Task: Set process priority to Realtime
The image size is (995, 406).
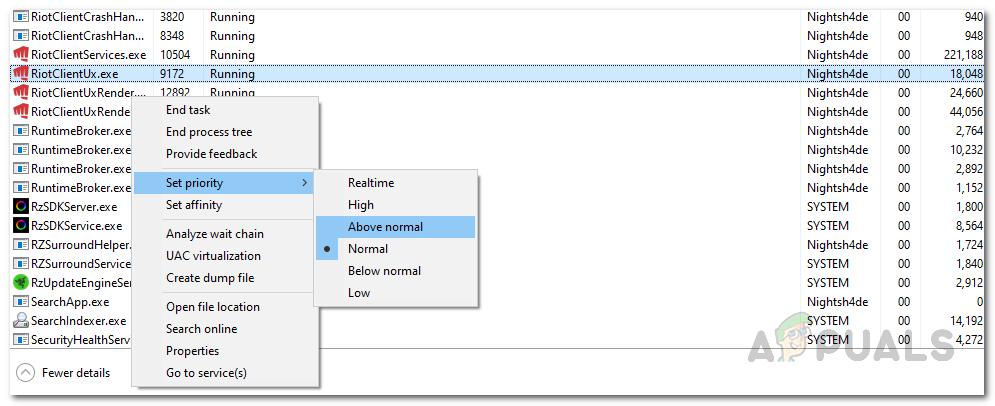Action: point(371,183)
